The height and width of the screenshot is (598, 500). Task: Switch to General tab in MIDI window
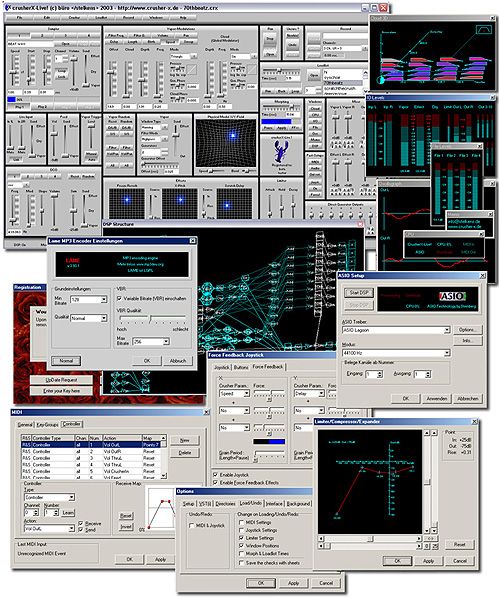tap(25, 424)
